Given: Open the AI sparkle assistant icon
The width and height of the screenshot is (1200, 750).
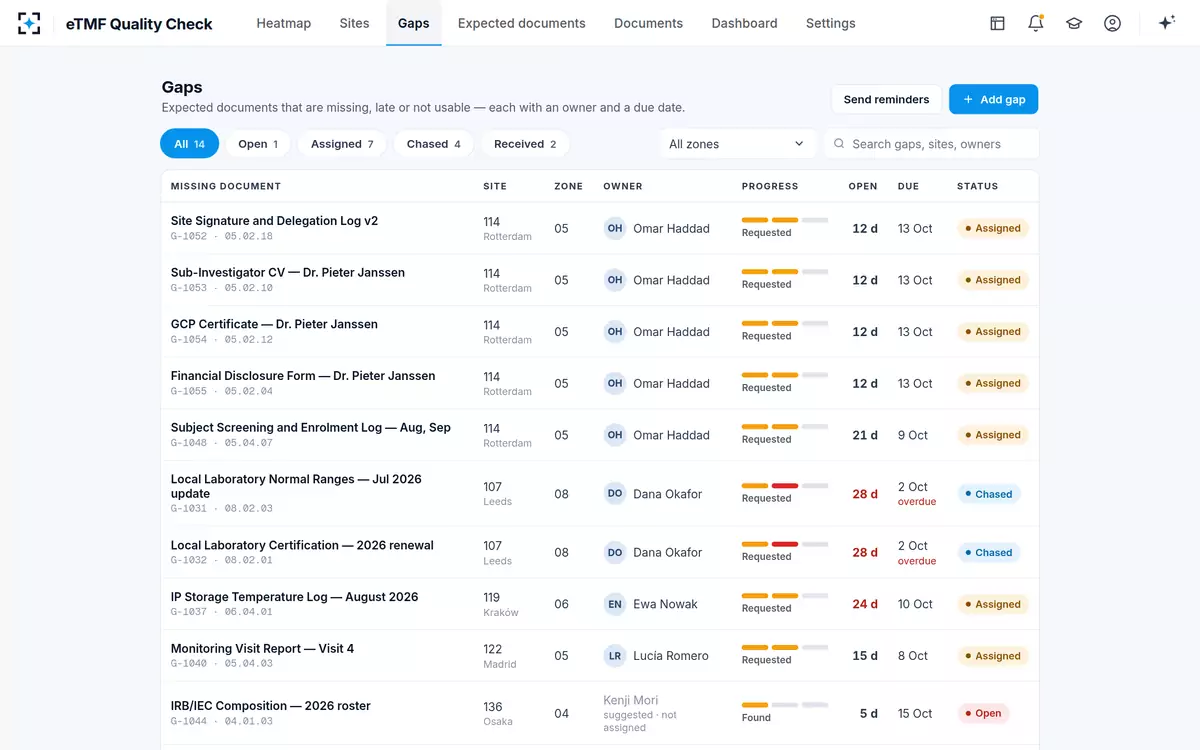Looking at the screenshot, I should coord(1166,23).
